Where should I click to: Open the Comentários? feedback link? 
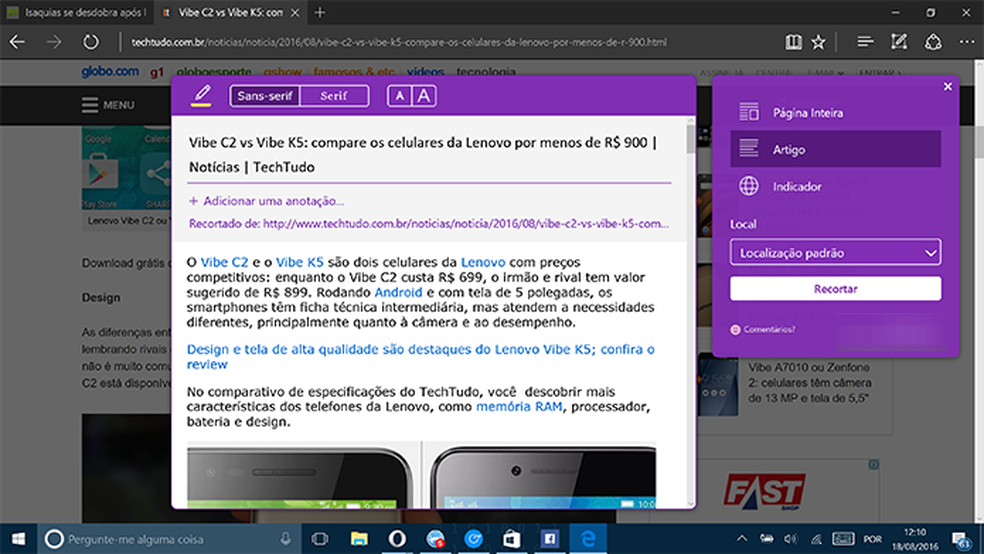762,329
